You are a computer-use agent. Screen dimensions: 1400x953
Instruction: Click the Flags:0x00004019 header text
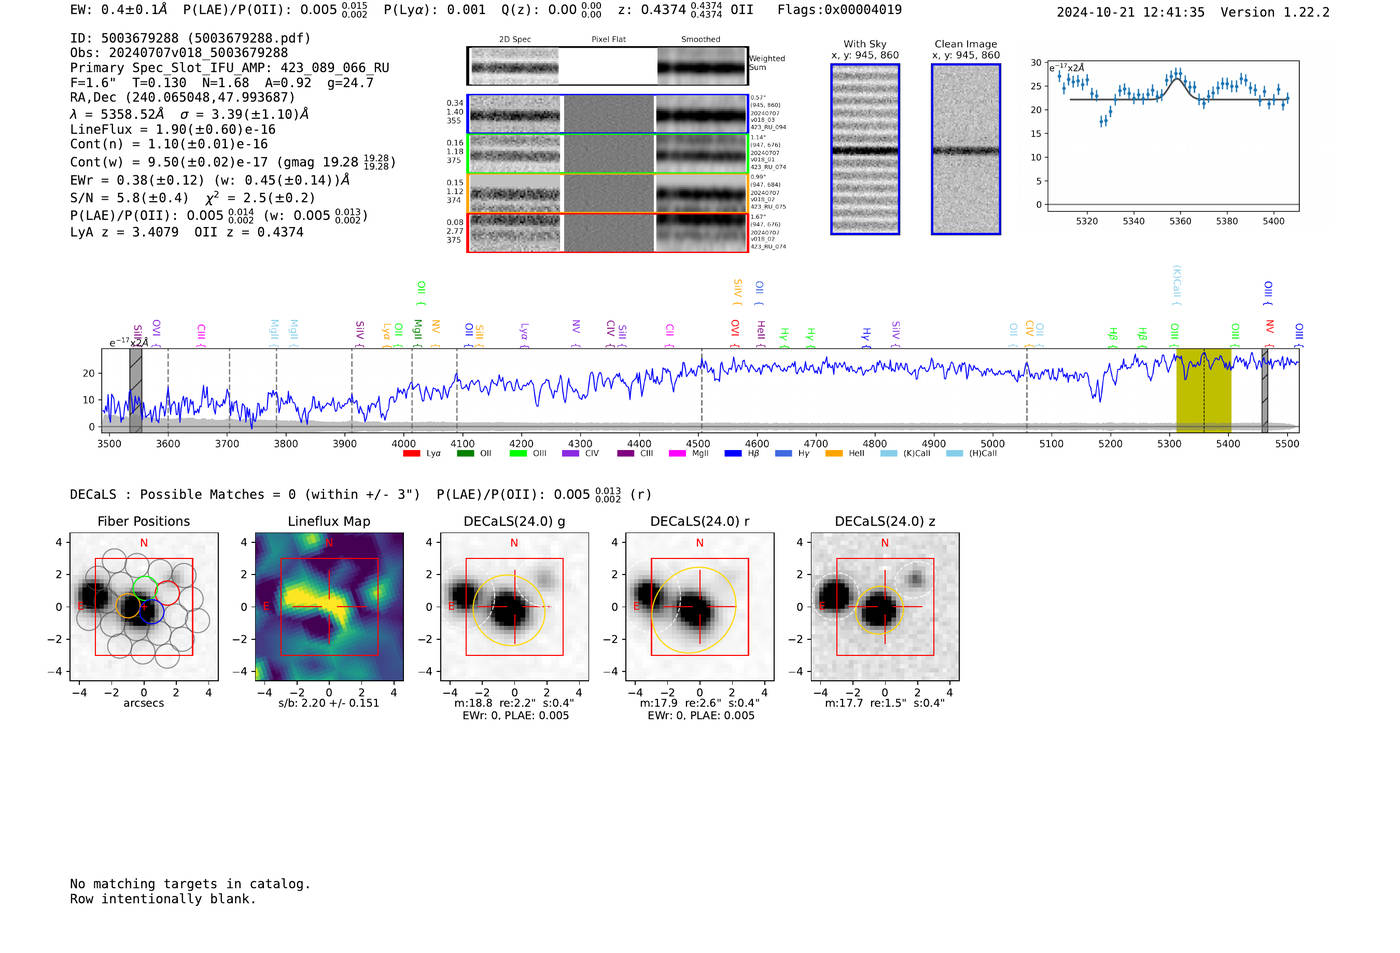(x=839, y=9)
